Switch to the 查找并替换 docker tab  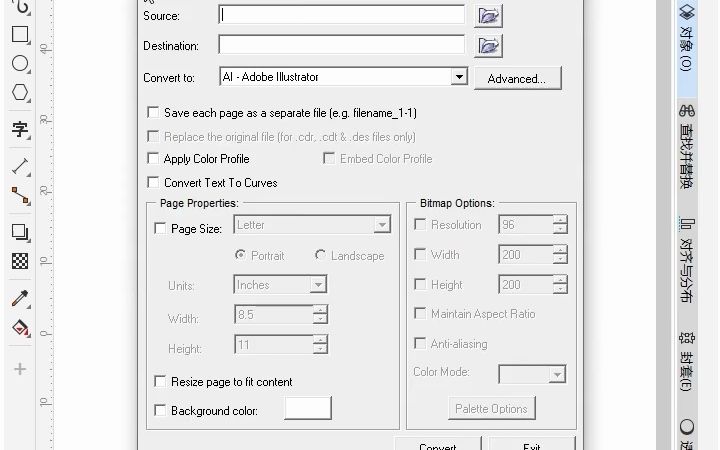tap(687, 147)
